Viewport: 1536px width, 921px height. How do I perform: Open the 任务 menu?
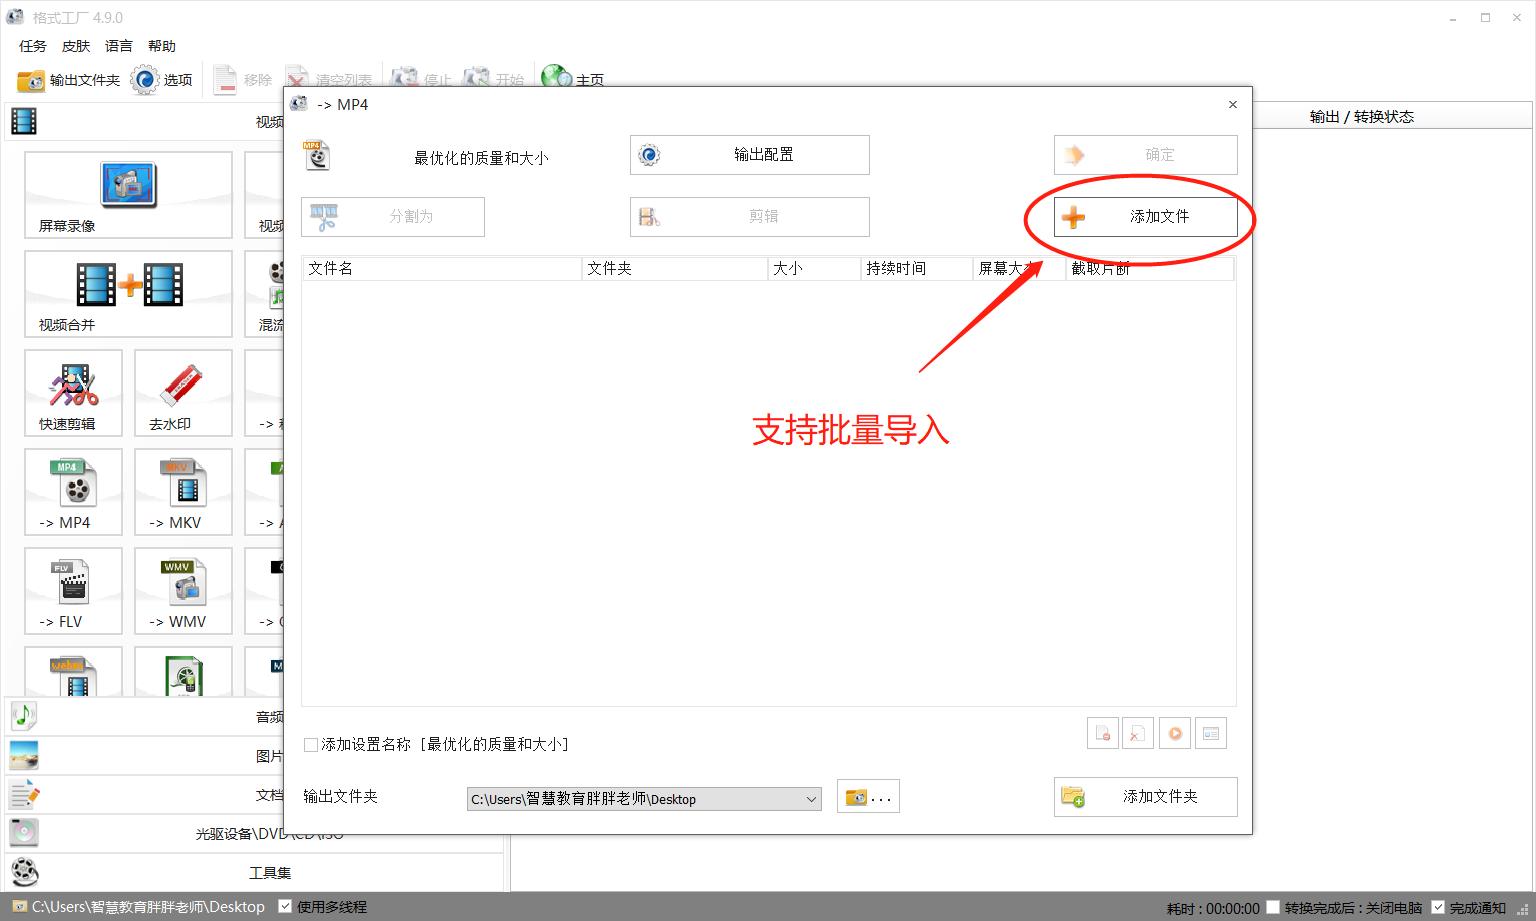[31, 45]
